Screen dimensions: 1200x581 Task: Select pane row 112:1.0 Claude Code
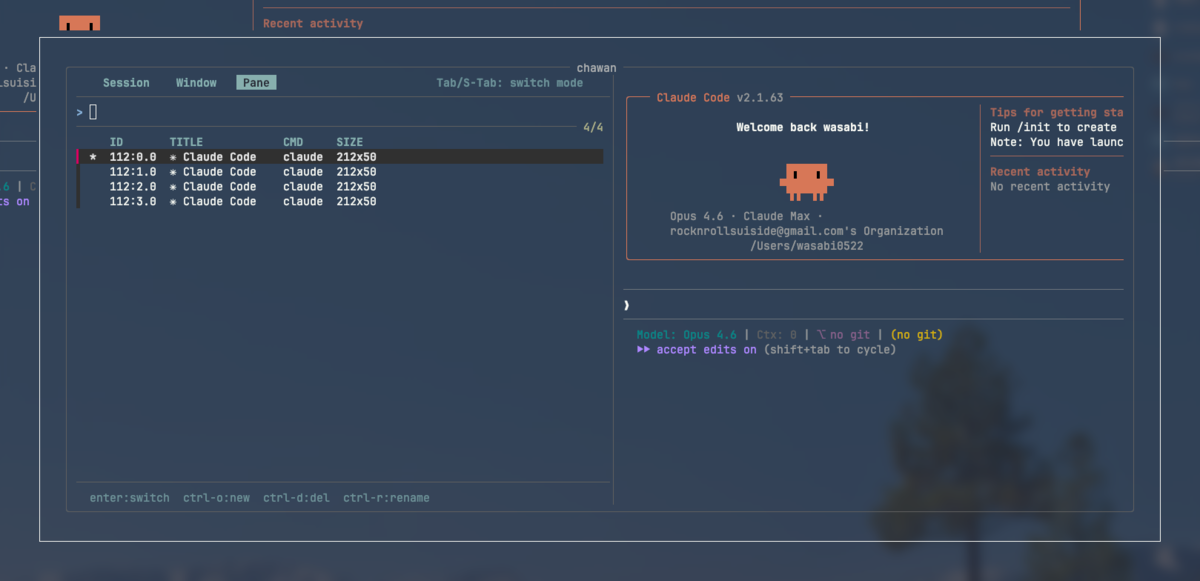340,172
